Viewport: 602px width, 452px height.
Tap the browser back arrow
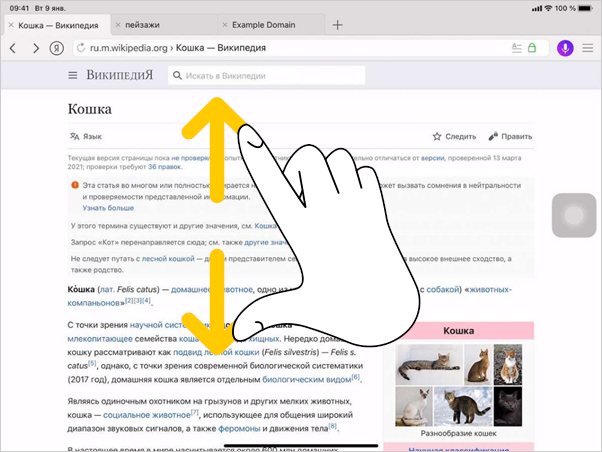[x=12, y=48]
